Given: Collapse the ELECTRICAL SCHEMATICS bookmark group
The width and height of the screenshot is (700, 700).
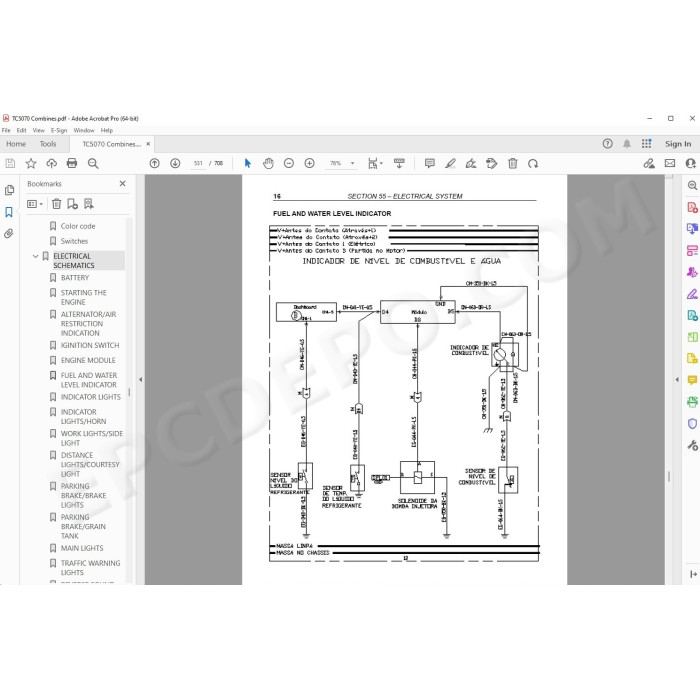Looking at the screenshot, I should coord(35,256).
